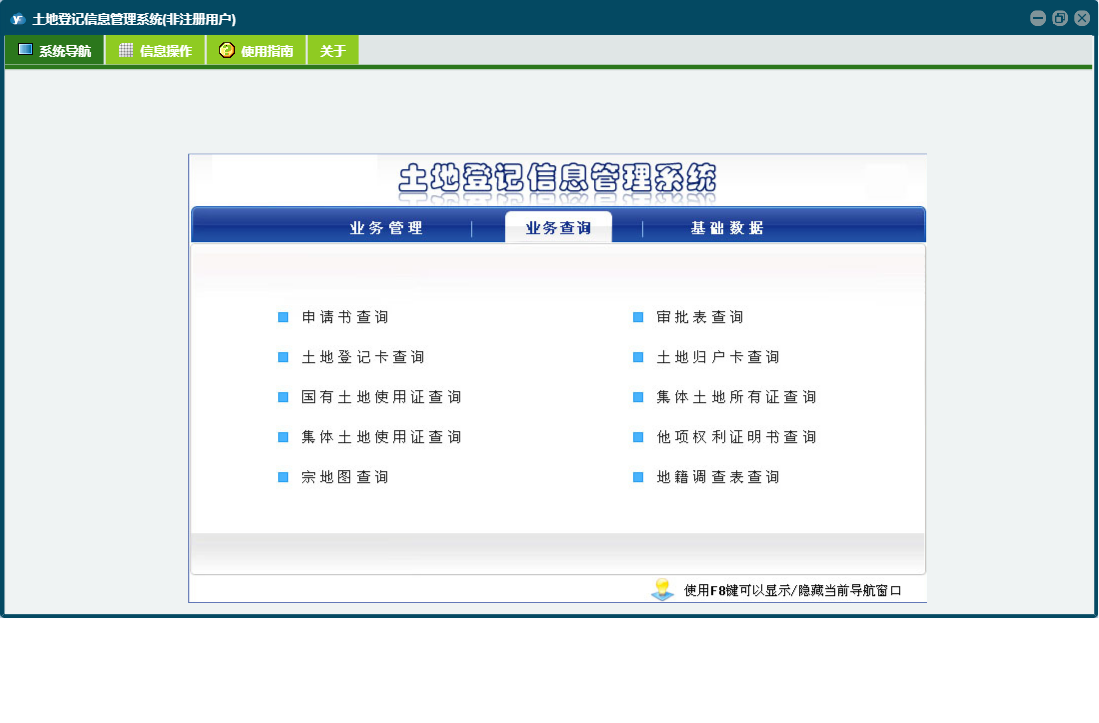The width and height of the screenshot is (1099, 723).
Task: Open the 信息操作 menu
Action: point(155,50)
